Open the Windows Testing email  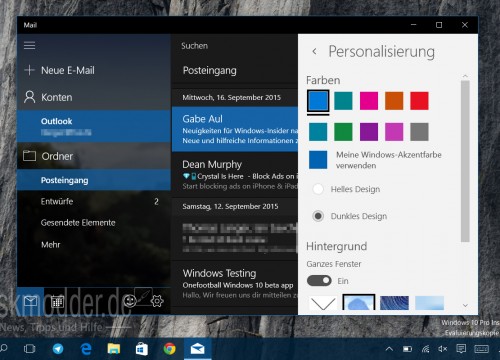point(235,284)
